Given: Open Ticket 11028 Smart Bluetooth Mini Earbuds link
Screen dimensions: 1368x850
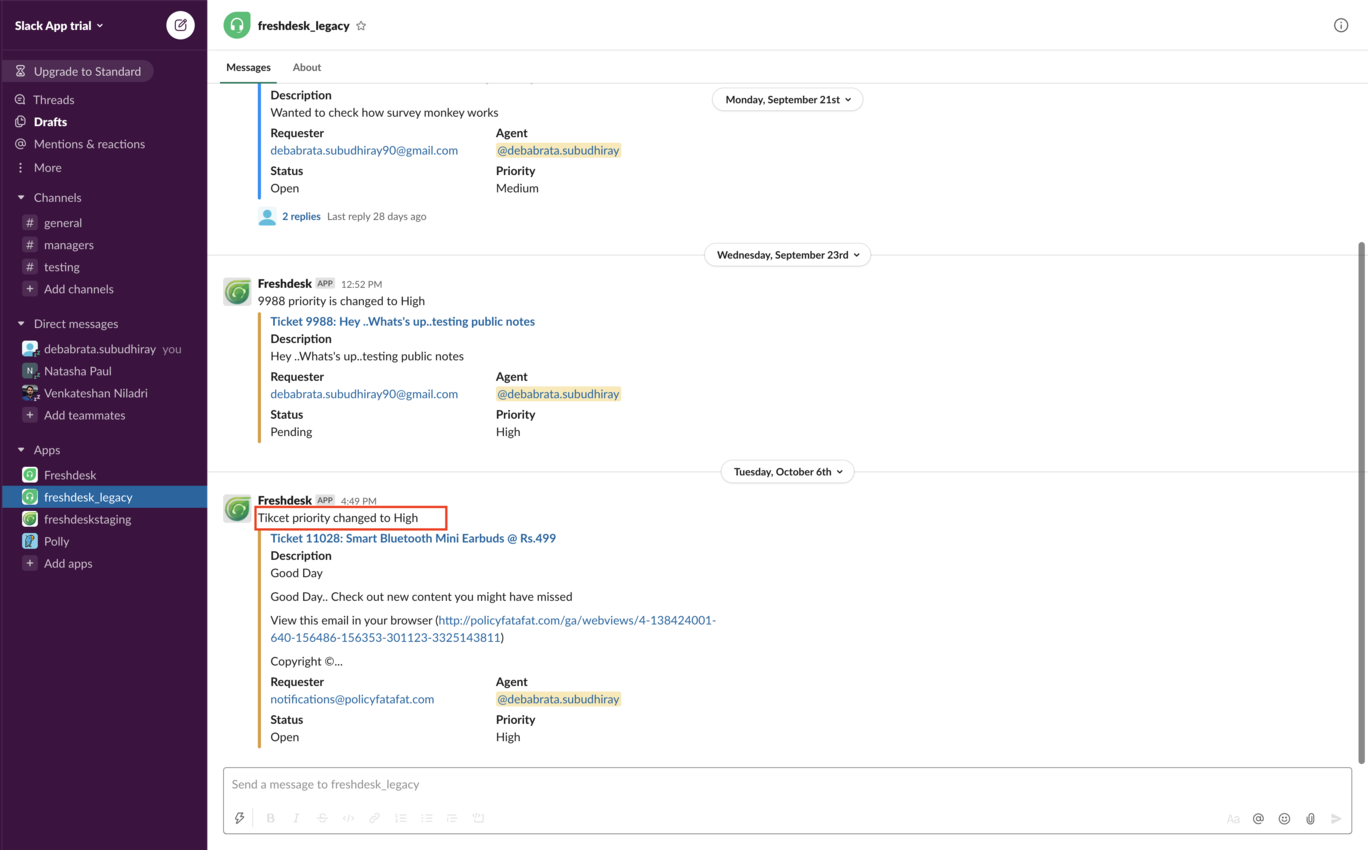Looking at the screenshot, I should pos(413,538).
